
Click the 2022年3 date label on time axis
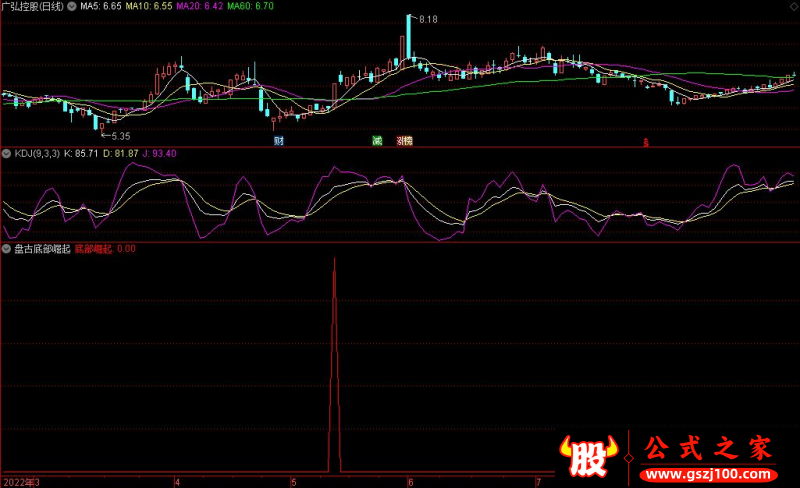pos(20,481)
